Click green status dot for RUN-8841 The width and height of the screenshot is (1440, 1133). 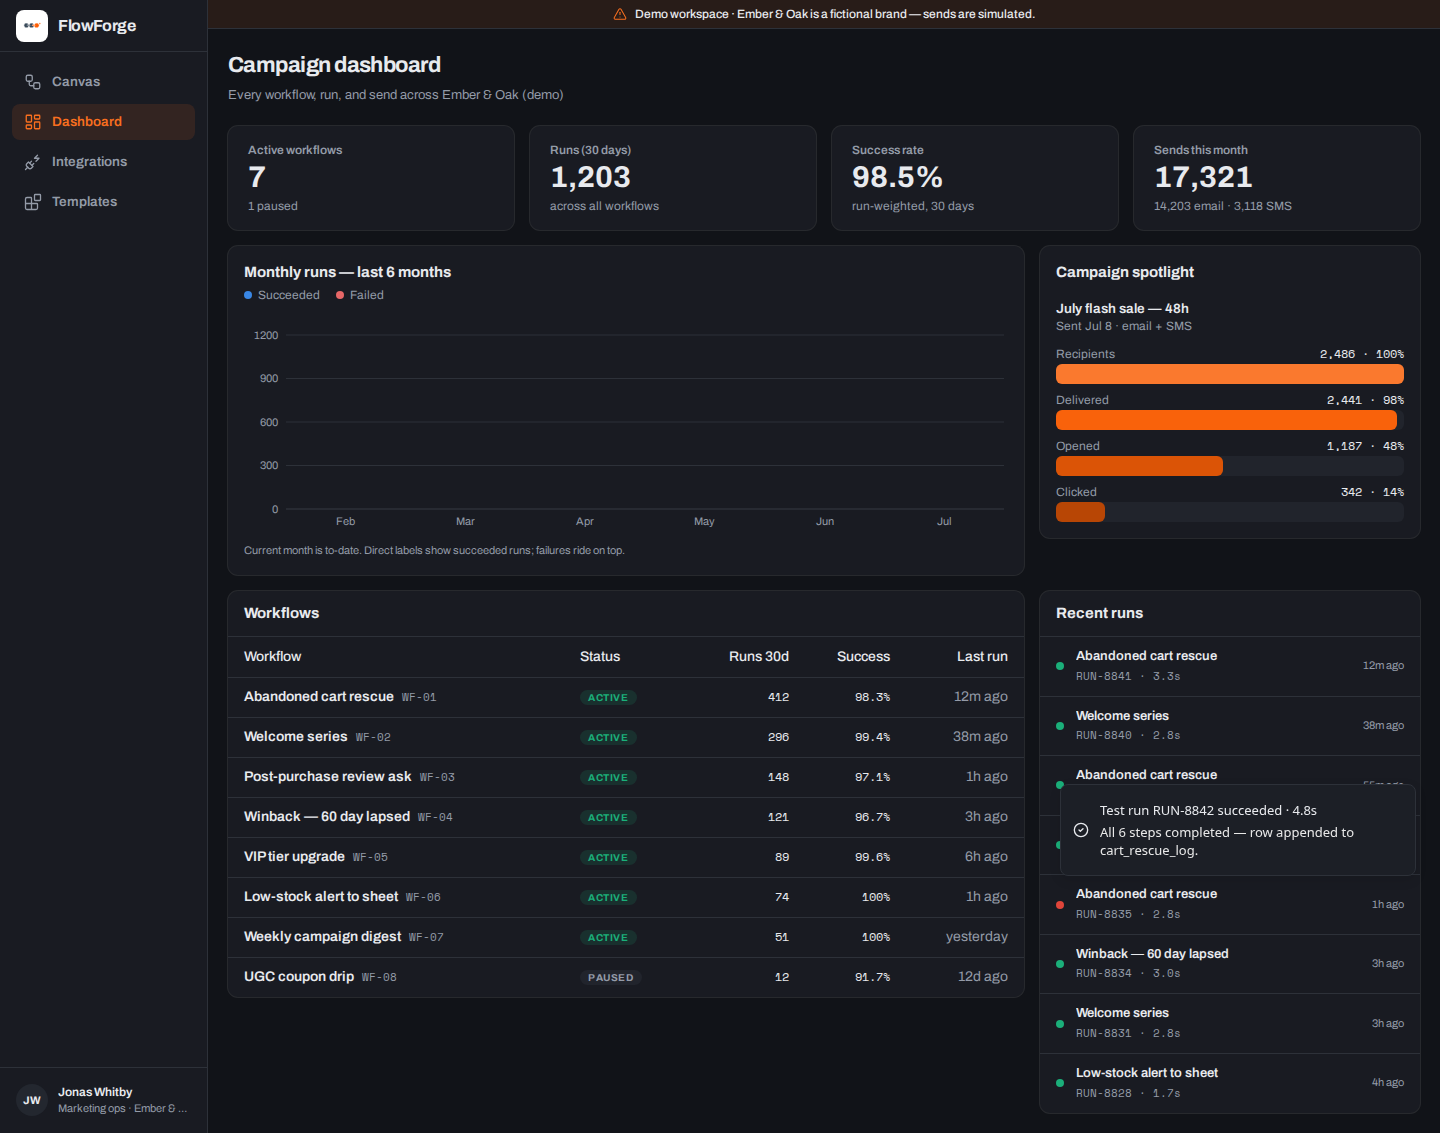click(x=1060, y=666)
